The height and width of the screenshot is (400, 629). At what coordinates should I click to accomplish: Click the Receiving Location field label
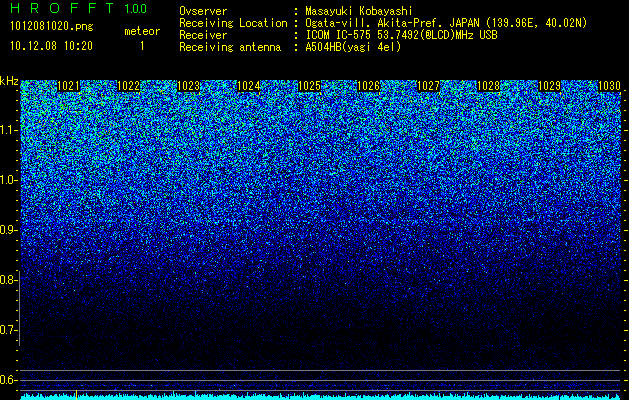233,23
